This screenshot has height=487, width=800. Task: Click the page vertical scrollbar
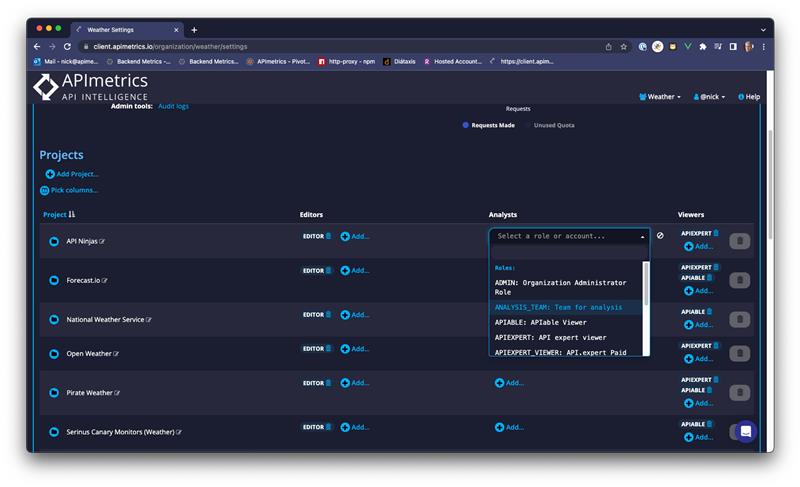pyautogui.click(x=770, y=184)
